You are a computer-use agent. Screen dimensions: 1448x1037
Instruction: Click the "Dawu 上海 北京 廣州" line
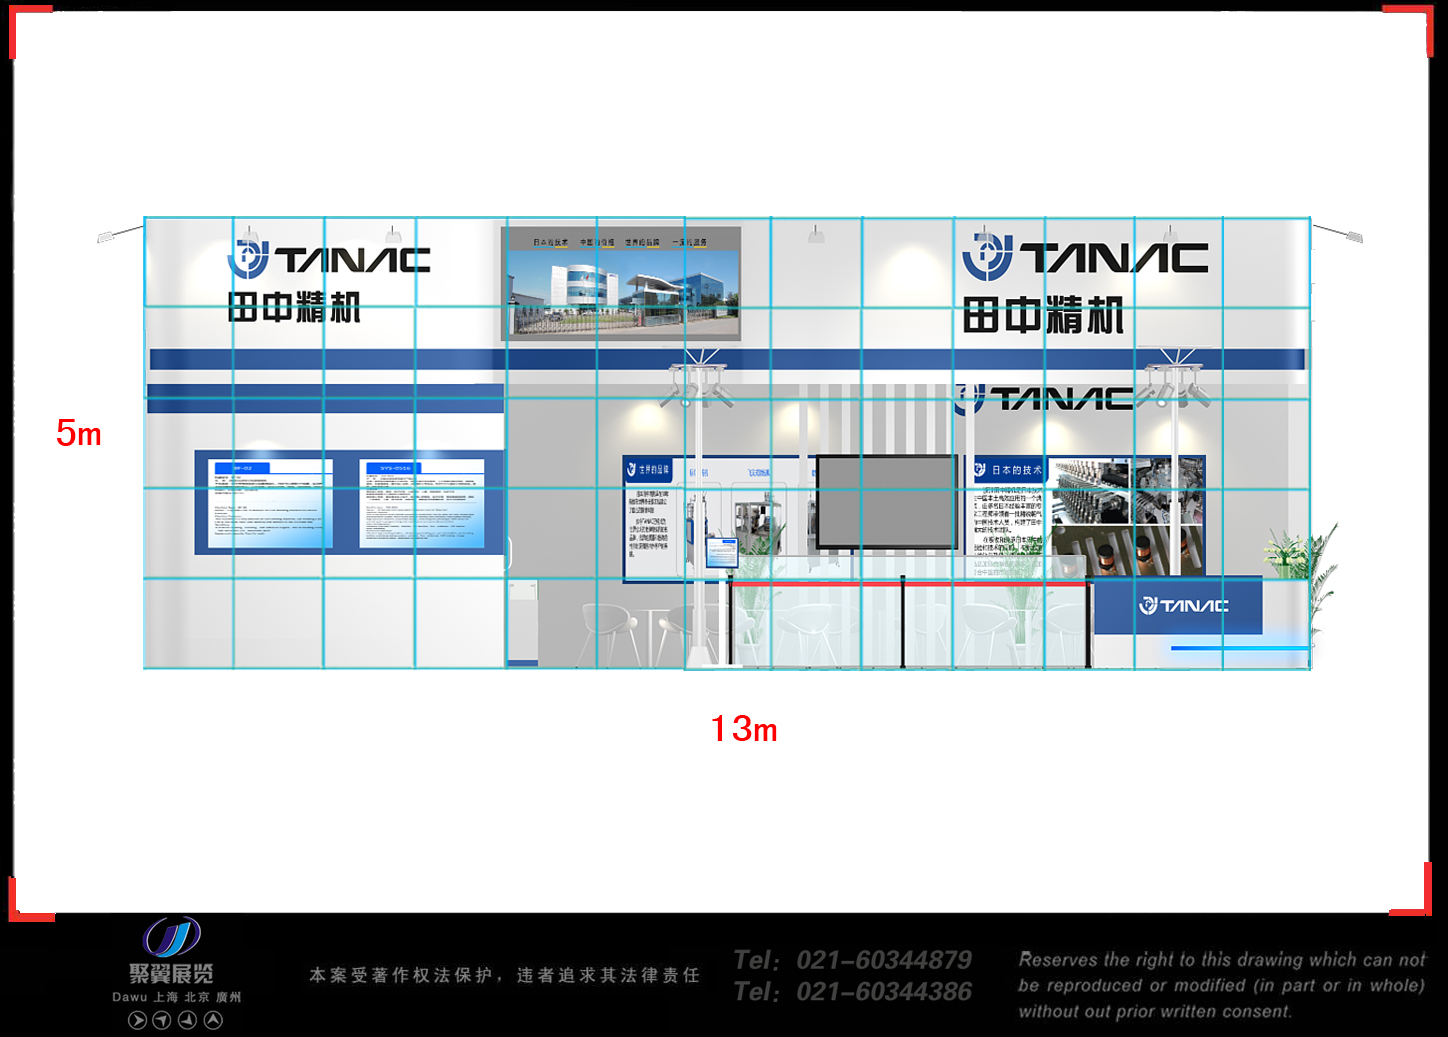[177, 997]
